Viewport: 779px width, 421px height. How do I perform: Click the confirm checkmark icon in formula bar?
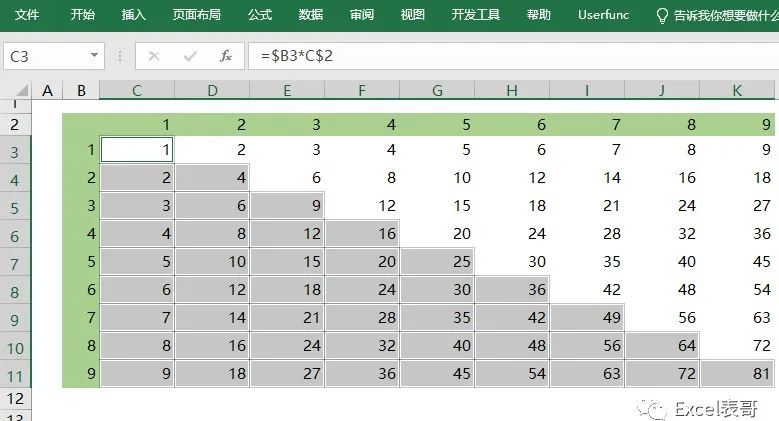click(190, 56)
